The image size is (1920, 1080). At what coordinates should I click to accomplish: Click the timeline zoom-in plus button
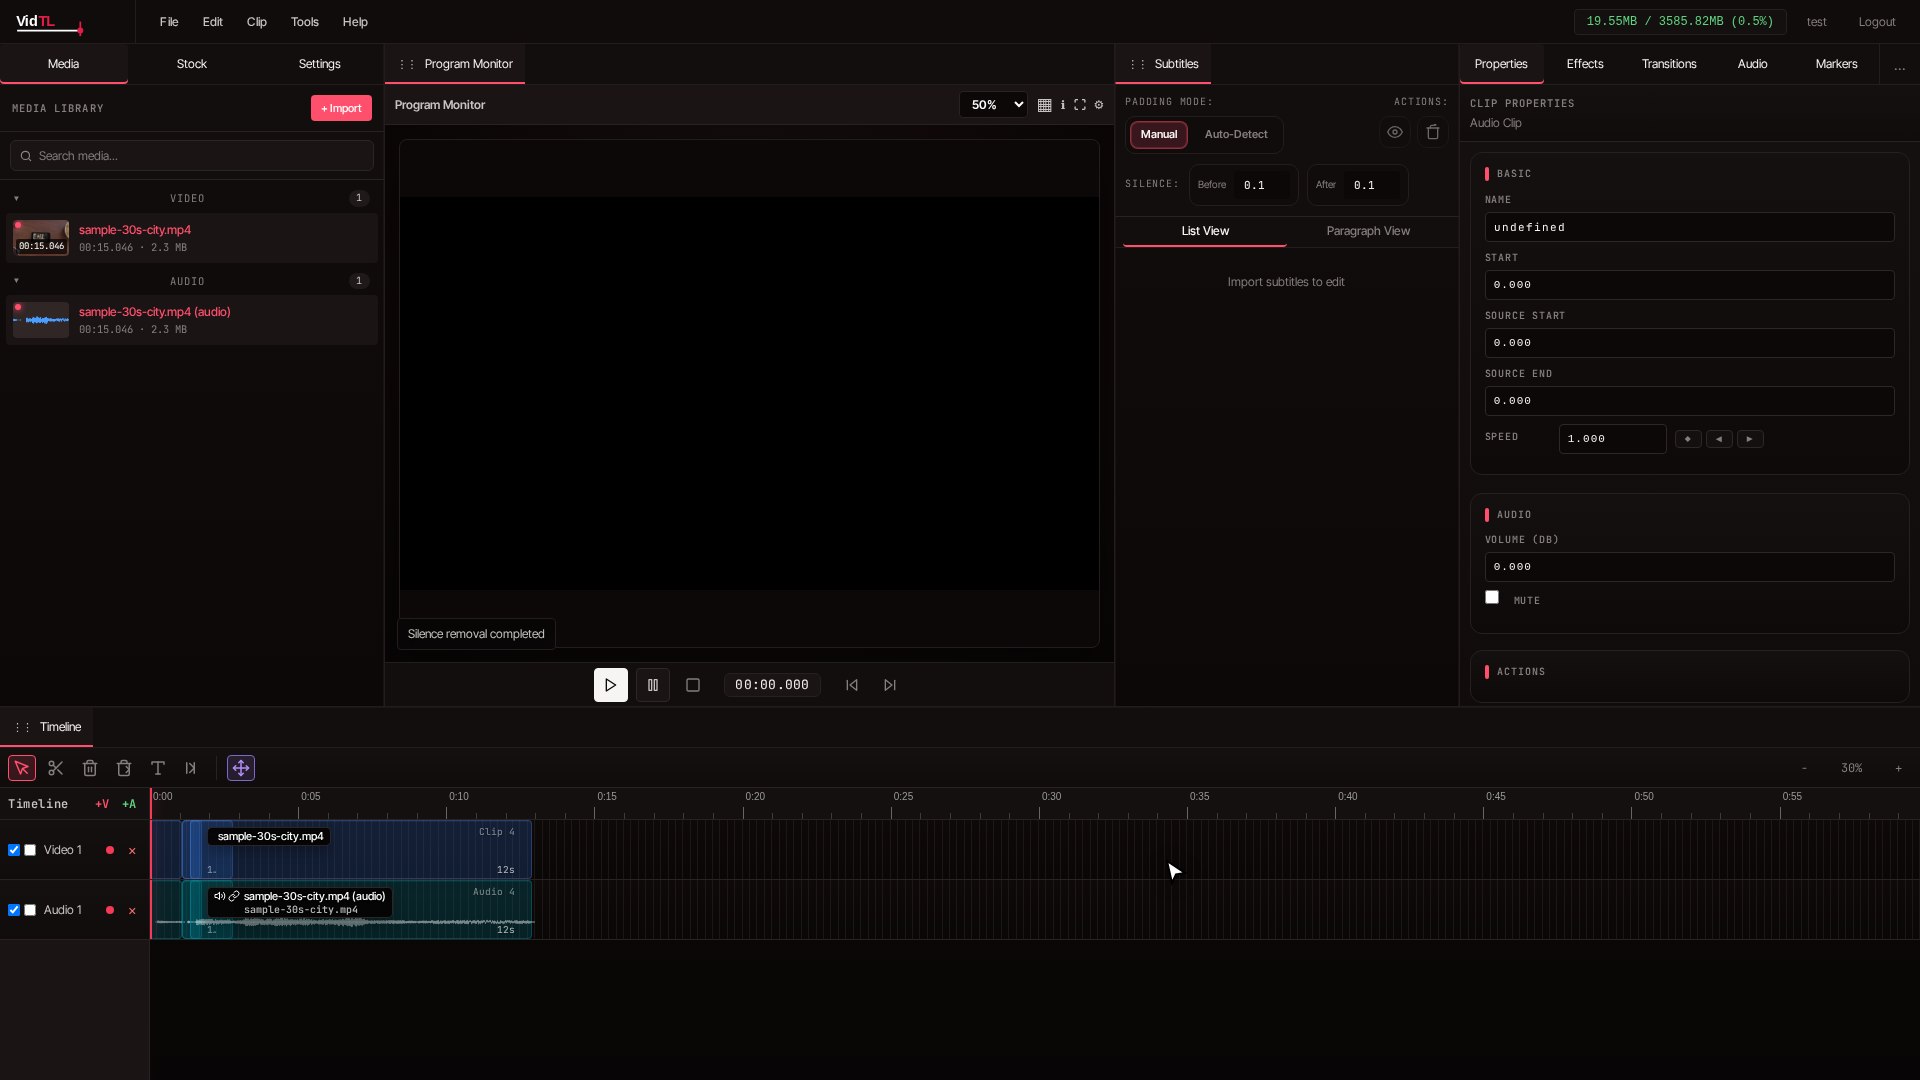(x=1898, y=768)
